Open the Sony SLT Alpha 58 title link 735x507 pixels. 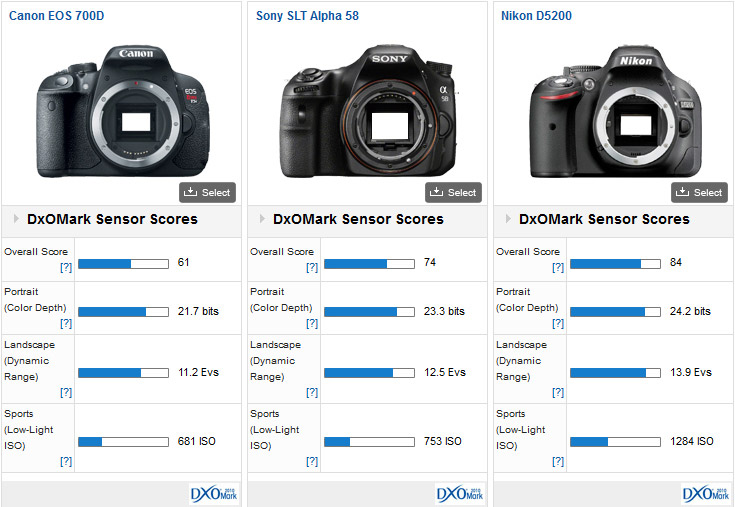pyautogui.click(x=307, y=16)
